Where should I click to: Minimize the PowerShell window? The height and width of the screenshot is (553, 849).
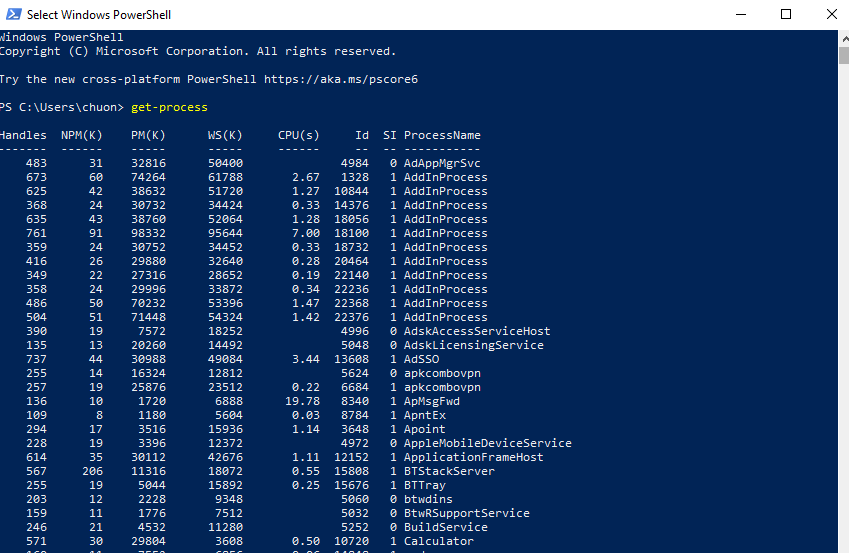[739, 14]
